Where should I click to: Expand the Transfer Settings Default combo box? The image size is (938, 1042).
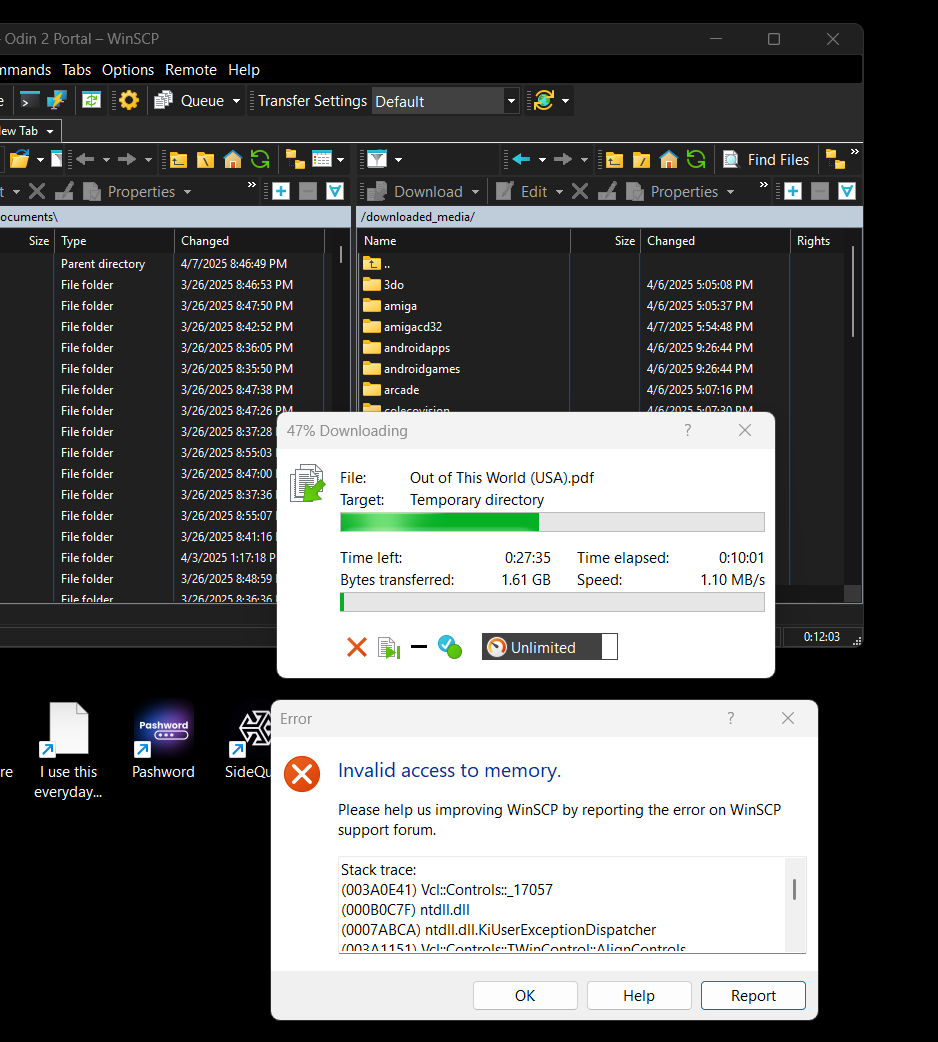coord(511,101)
